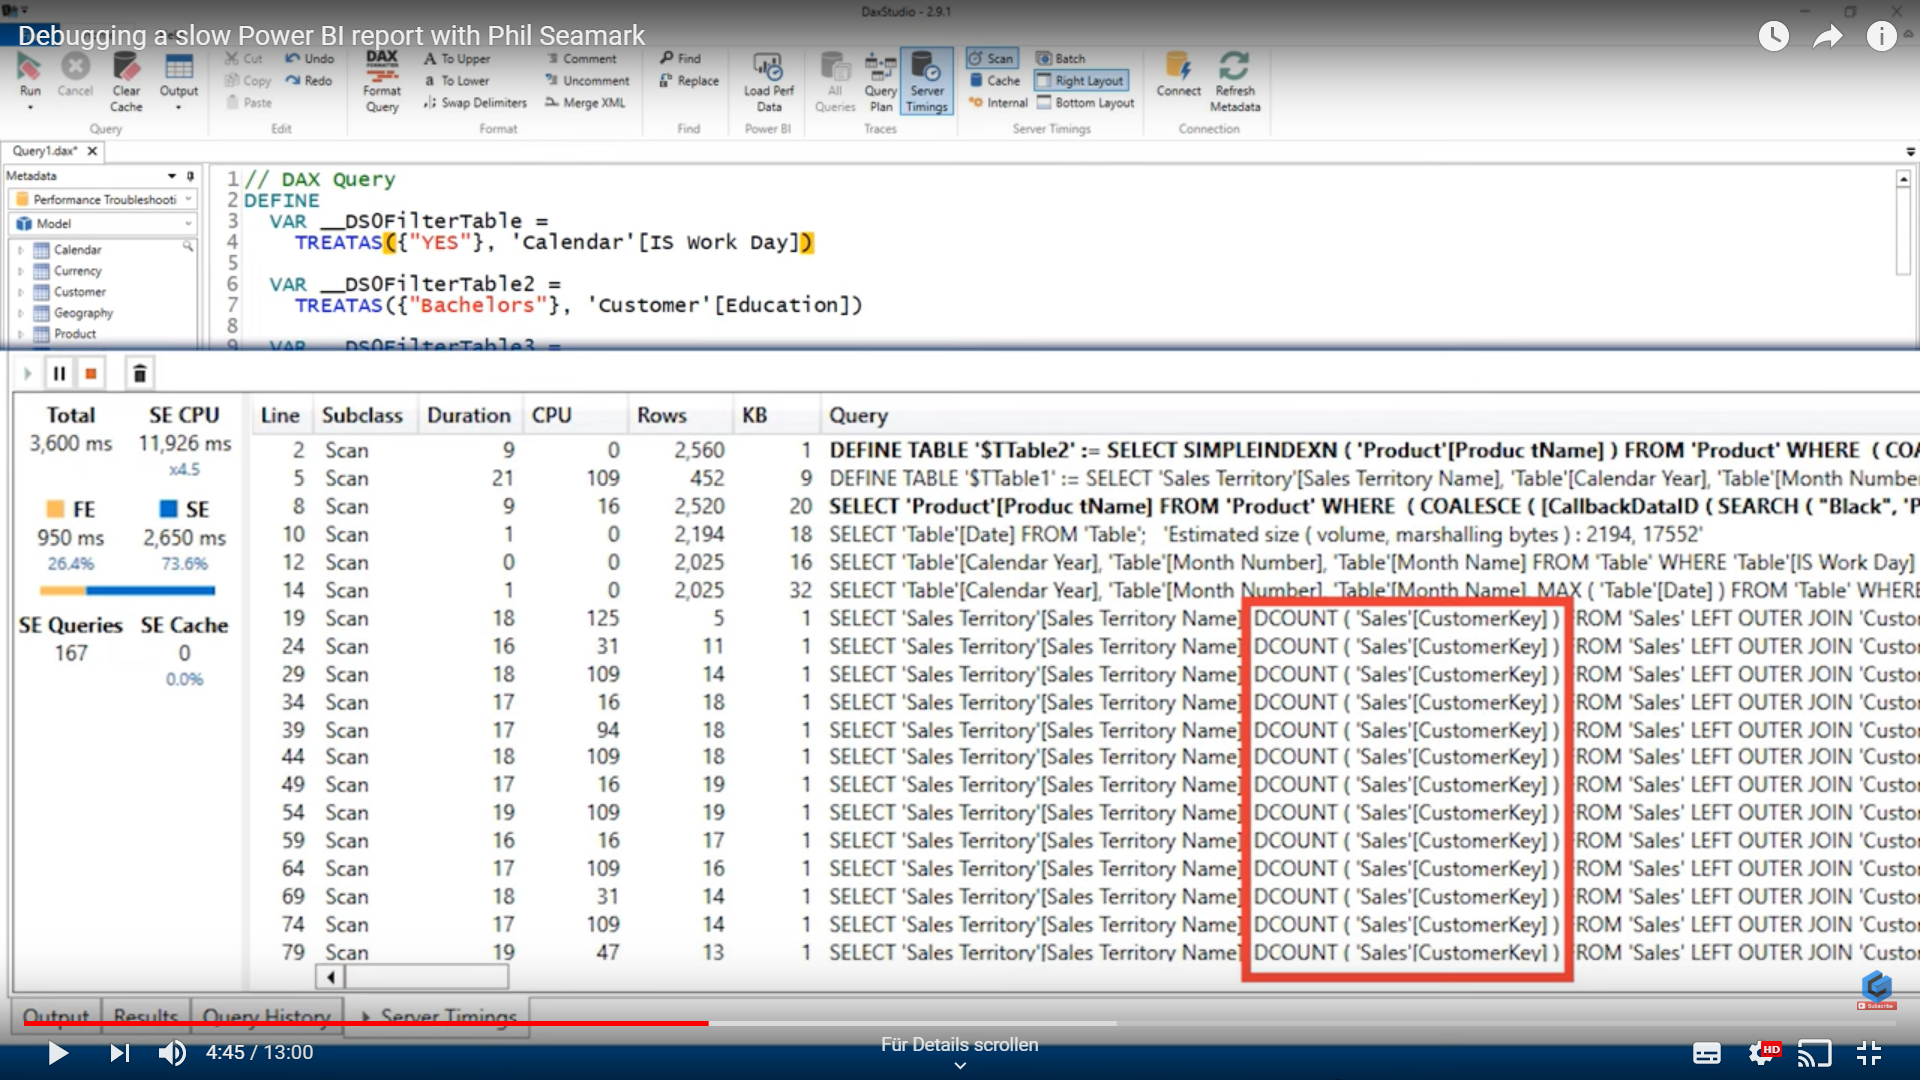Open the Performance Troubleshooting database dropdown

click(x=104, y=200)
